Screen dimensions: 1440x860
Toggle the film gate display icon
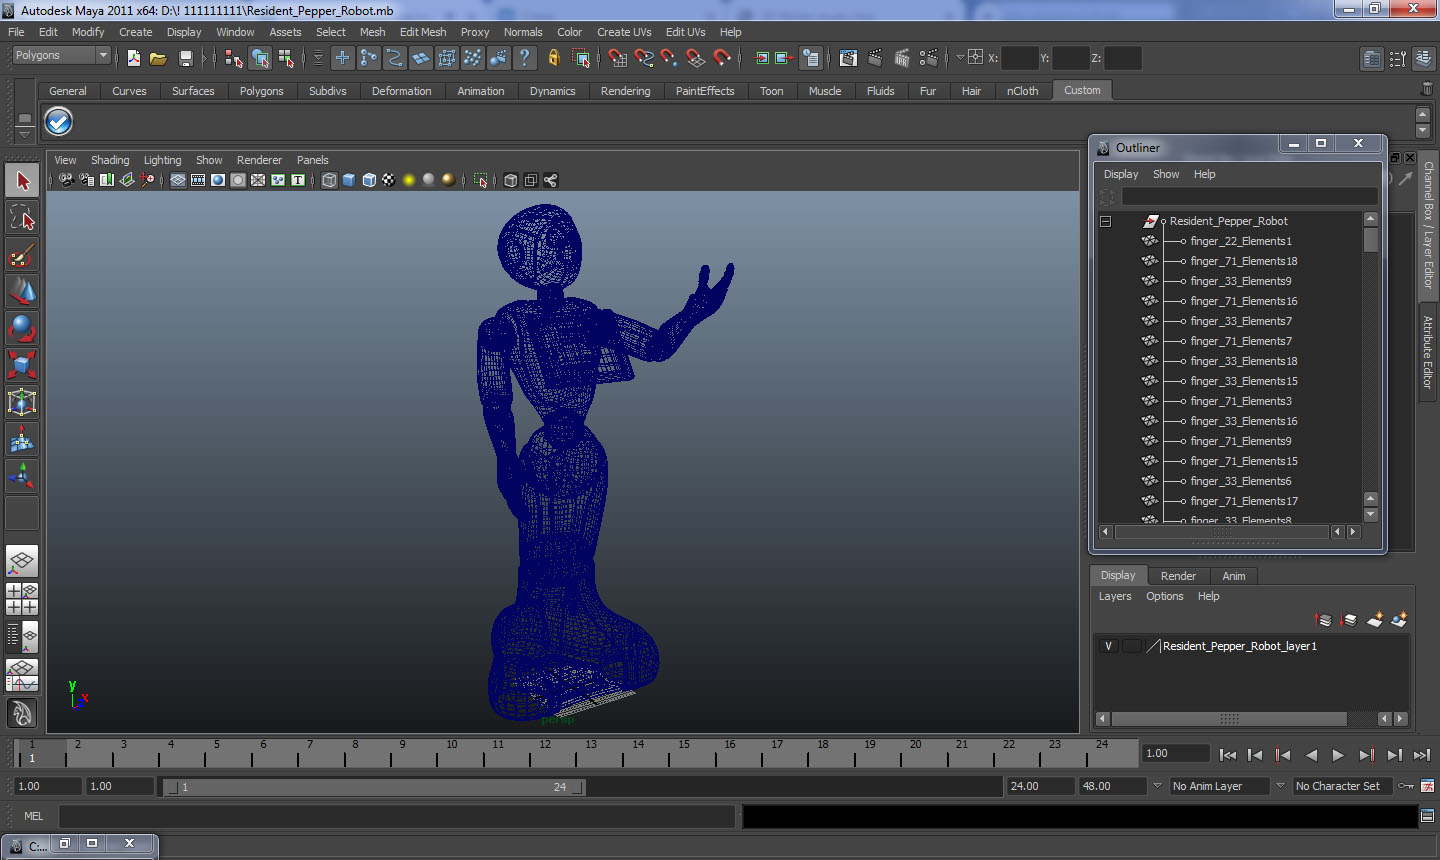tap(198, 180)
